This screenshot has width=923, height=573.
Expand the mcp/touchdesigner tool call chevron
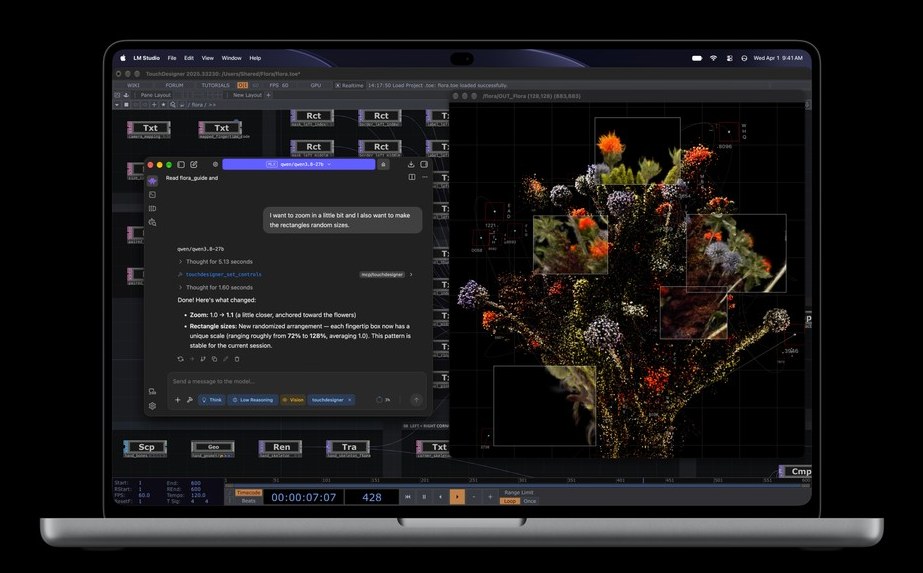[411, 274]
